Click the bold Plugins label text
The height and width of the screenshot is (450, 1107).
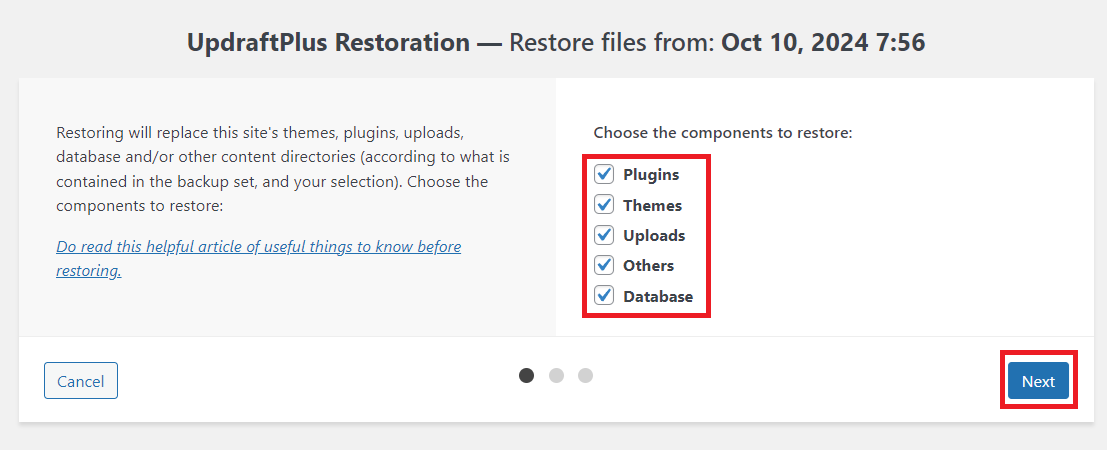point(651,175)
